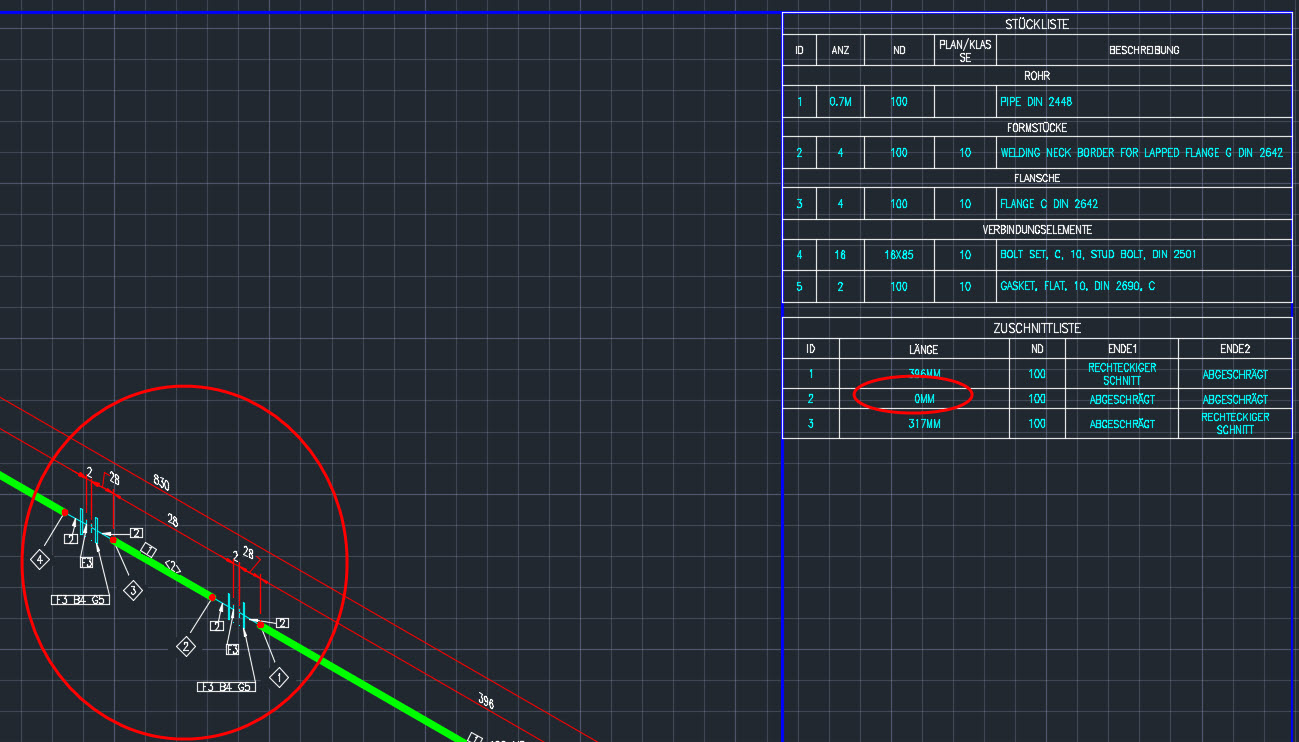Select the 'F3 B4 G5' label near balloon 4
Image resolution: width=1299 pixels, height=742 pixels.
click(80, 600)
